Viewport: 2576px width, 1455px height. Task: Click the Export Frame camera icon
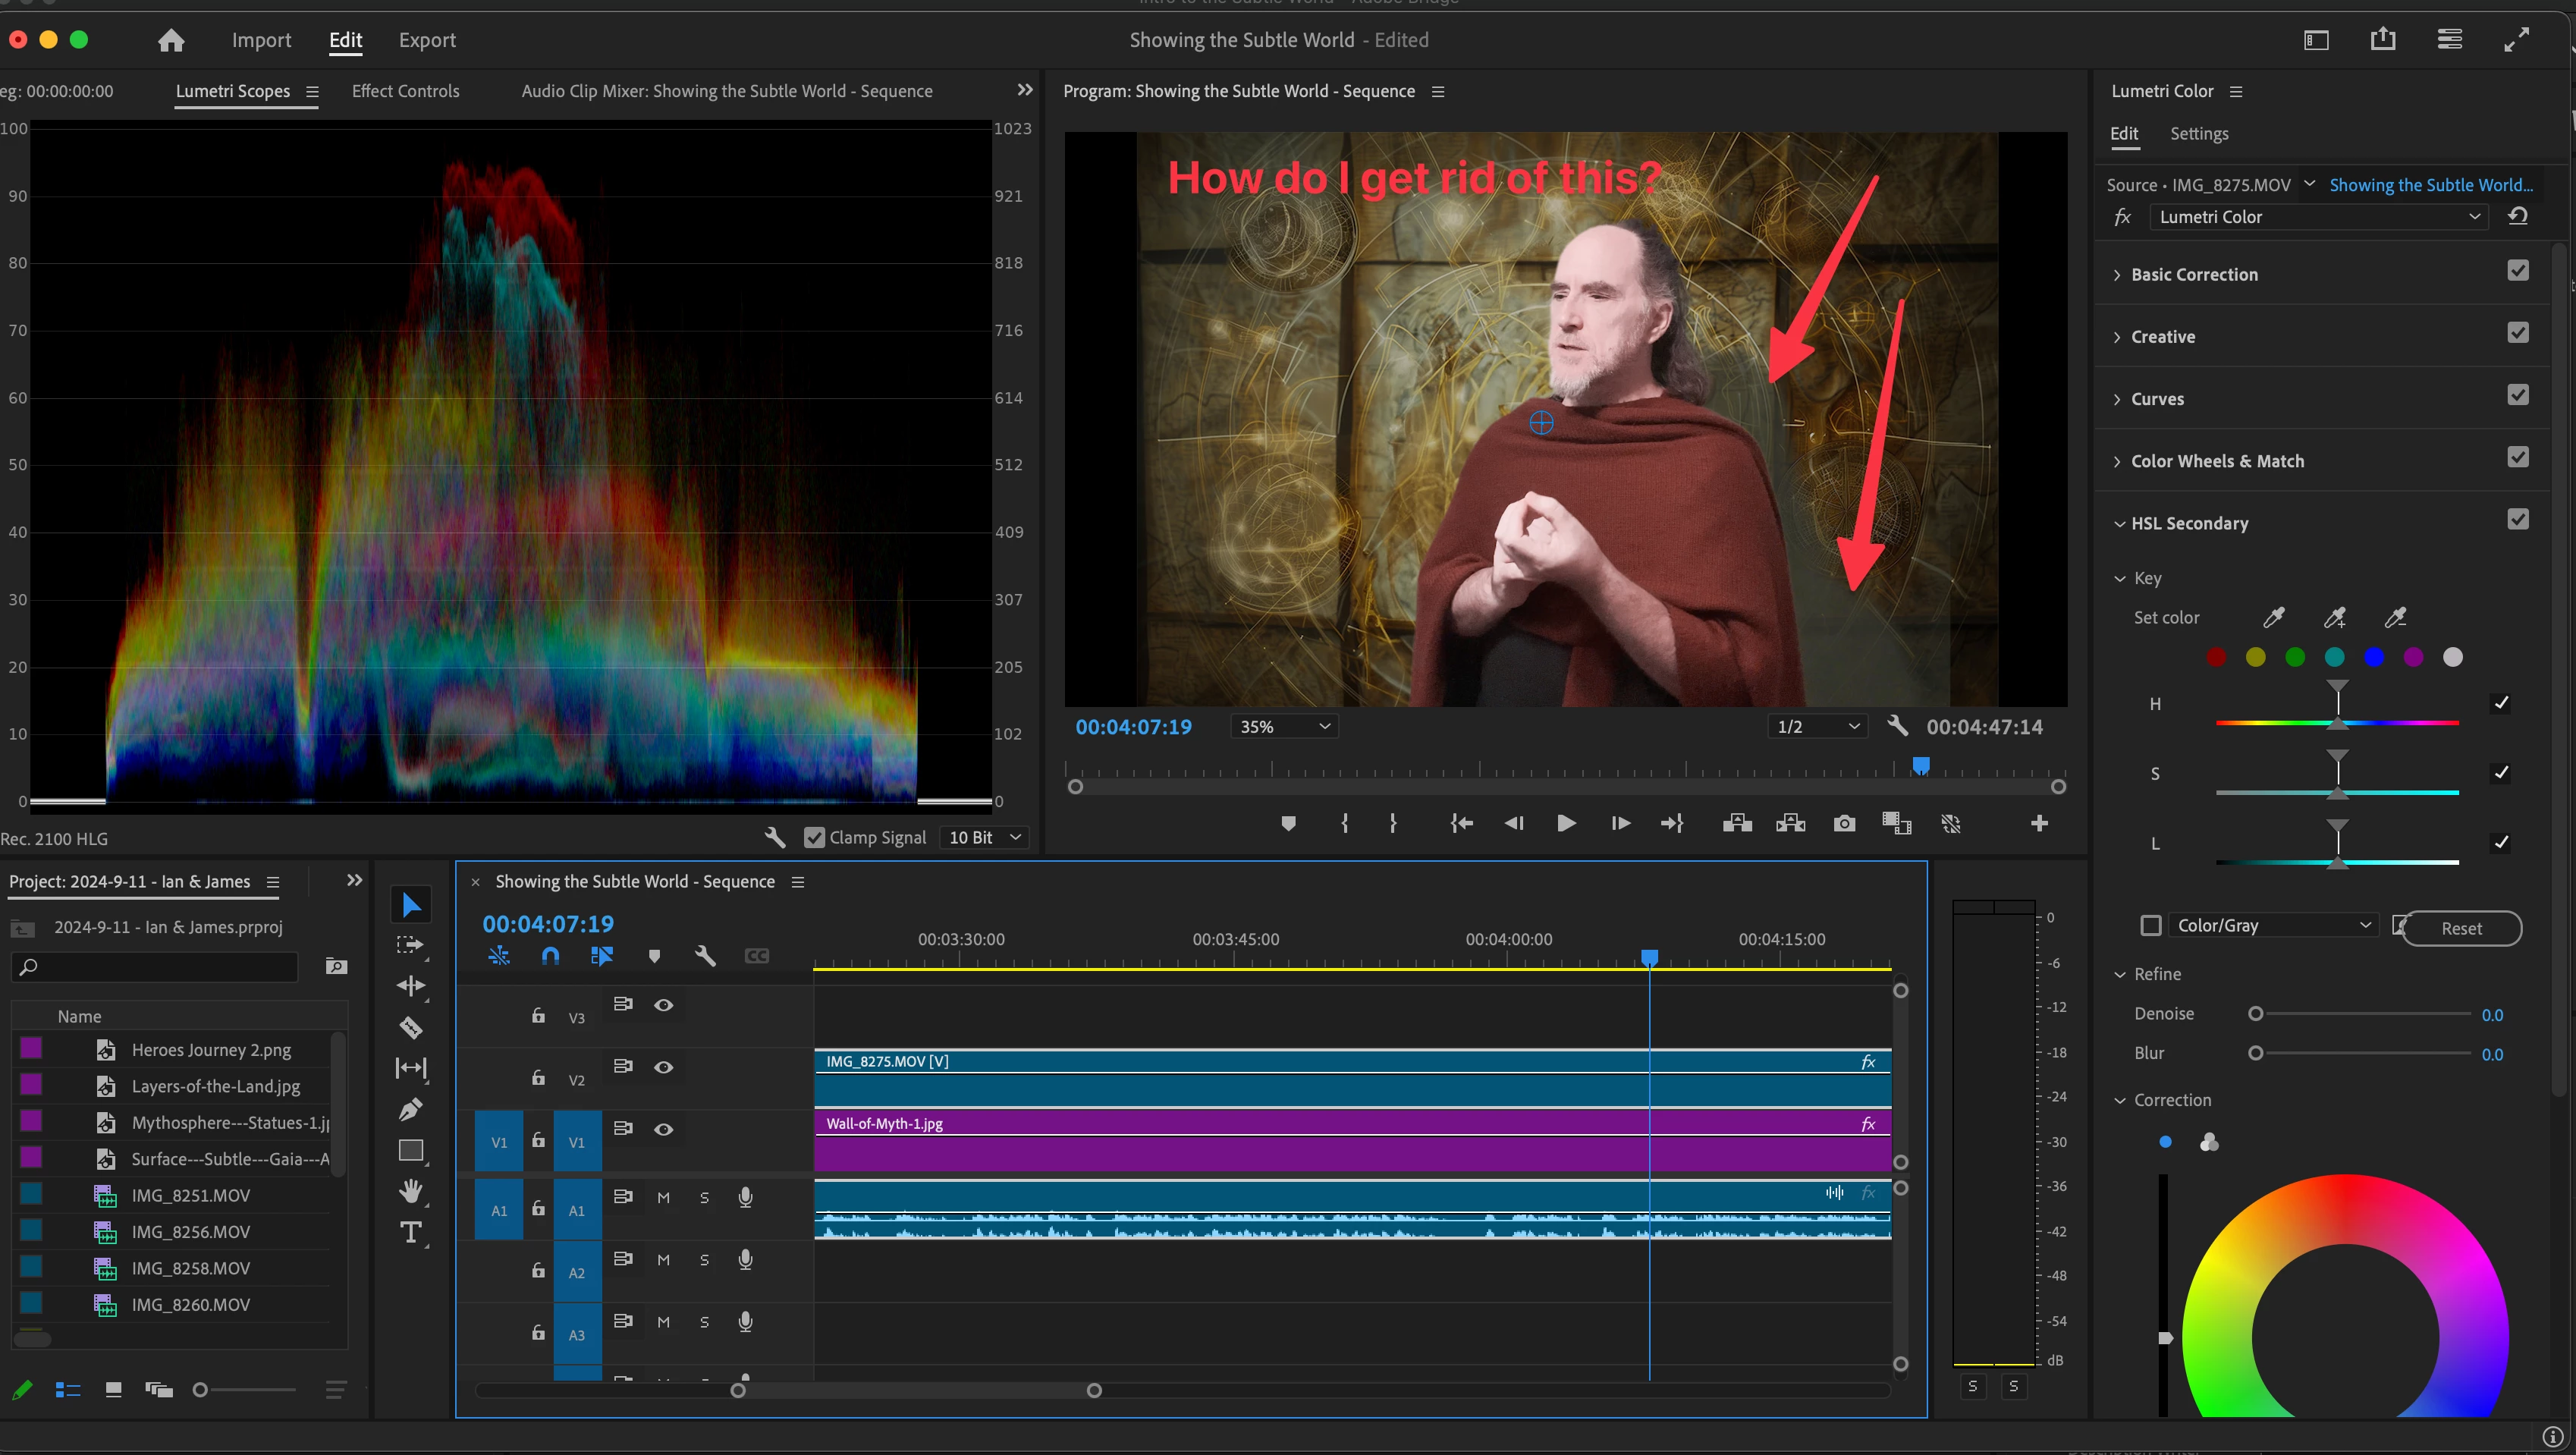pos(1844,823)
